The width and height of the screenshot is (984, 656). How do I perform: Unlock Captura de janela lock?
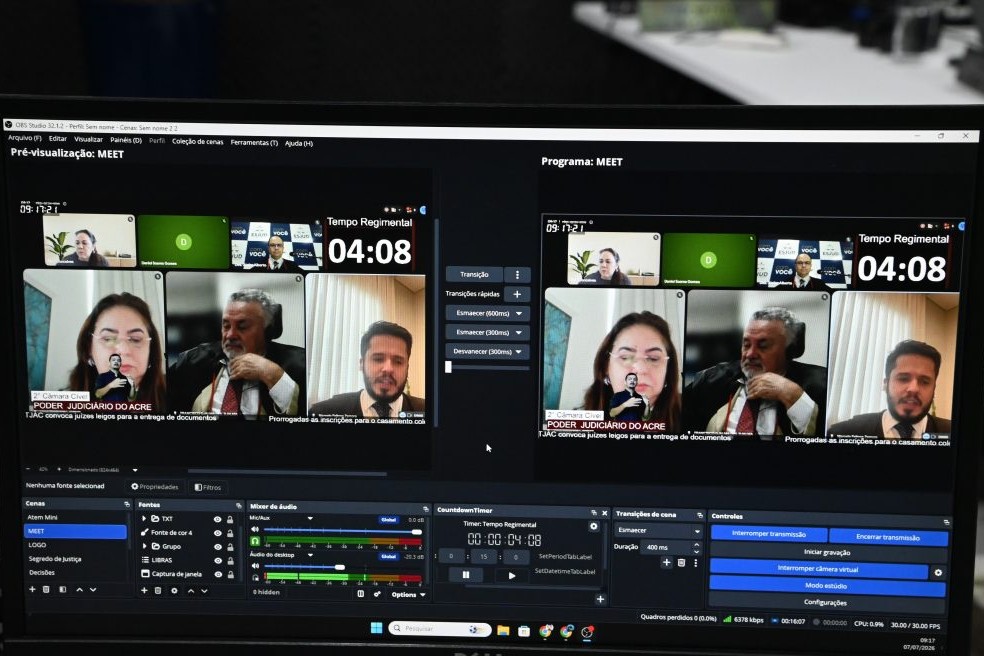231,575
